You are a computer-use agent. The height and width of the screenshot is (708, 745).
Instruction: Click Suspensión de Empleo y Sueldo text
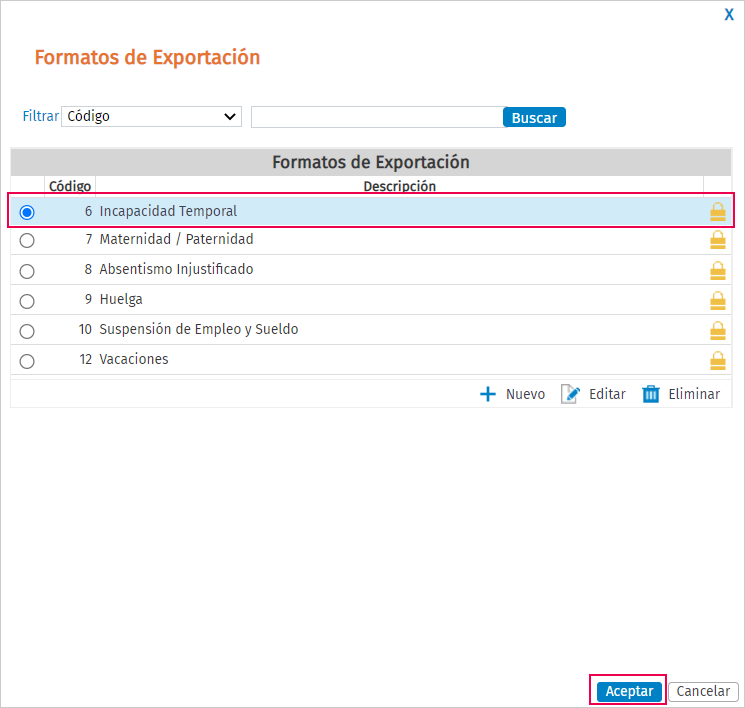coord(199,329)
